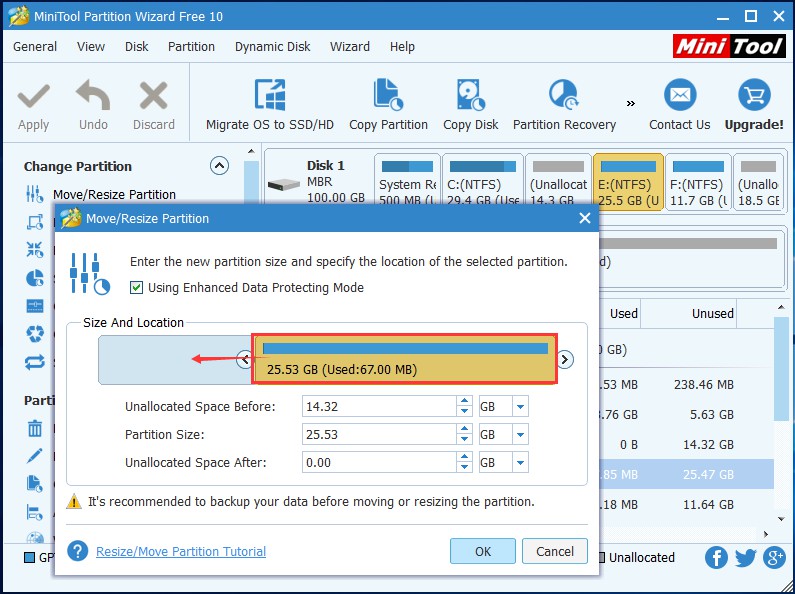Close the Move/Resize Partition dialog

click(x=585, y=218)
